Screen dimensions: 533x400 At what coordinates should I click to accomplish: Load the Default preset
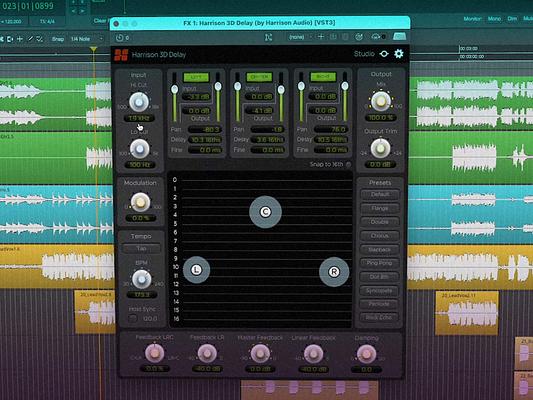tap(380, 194)
